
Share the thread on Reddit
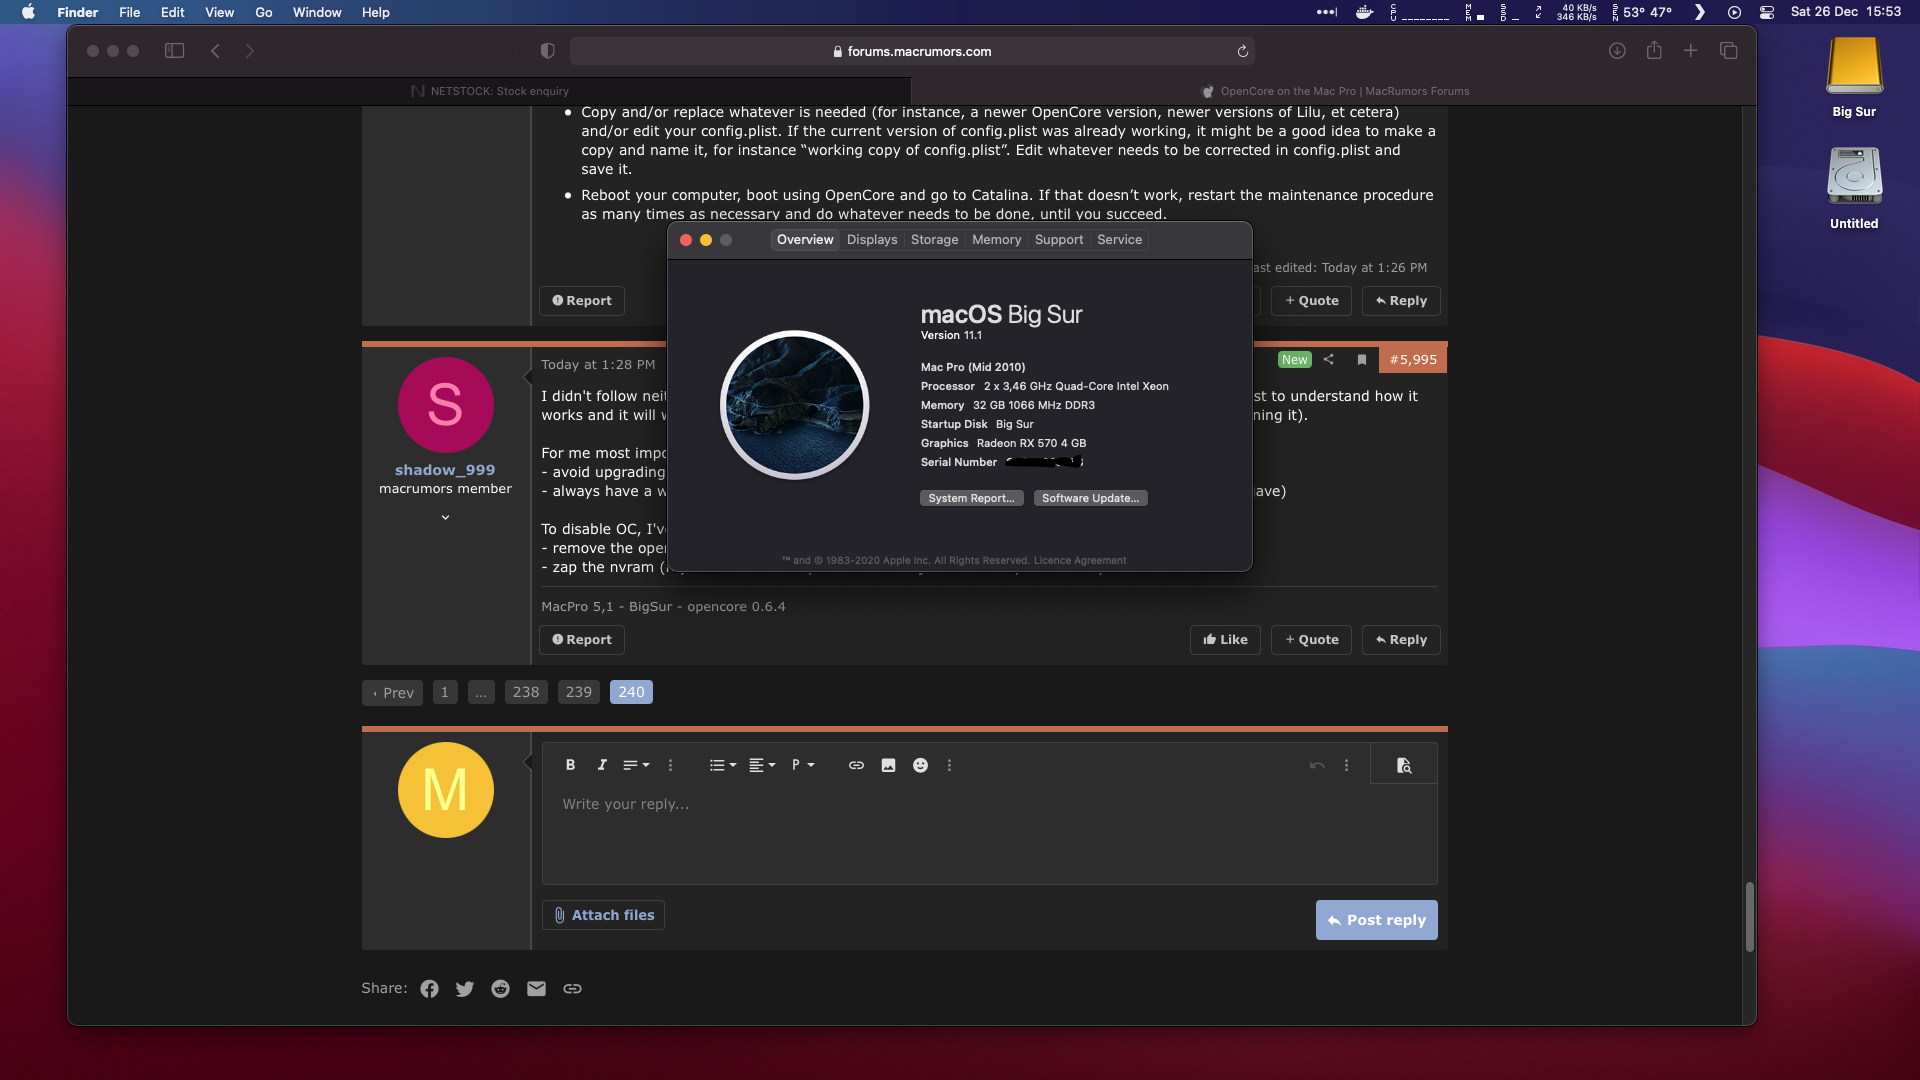click(x=500, y=989)
